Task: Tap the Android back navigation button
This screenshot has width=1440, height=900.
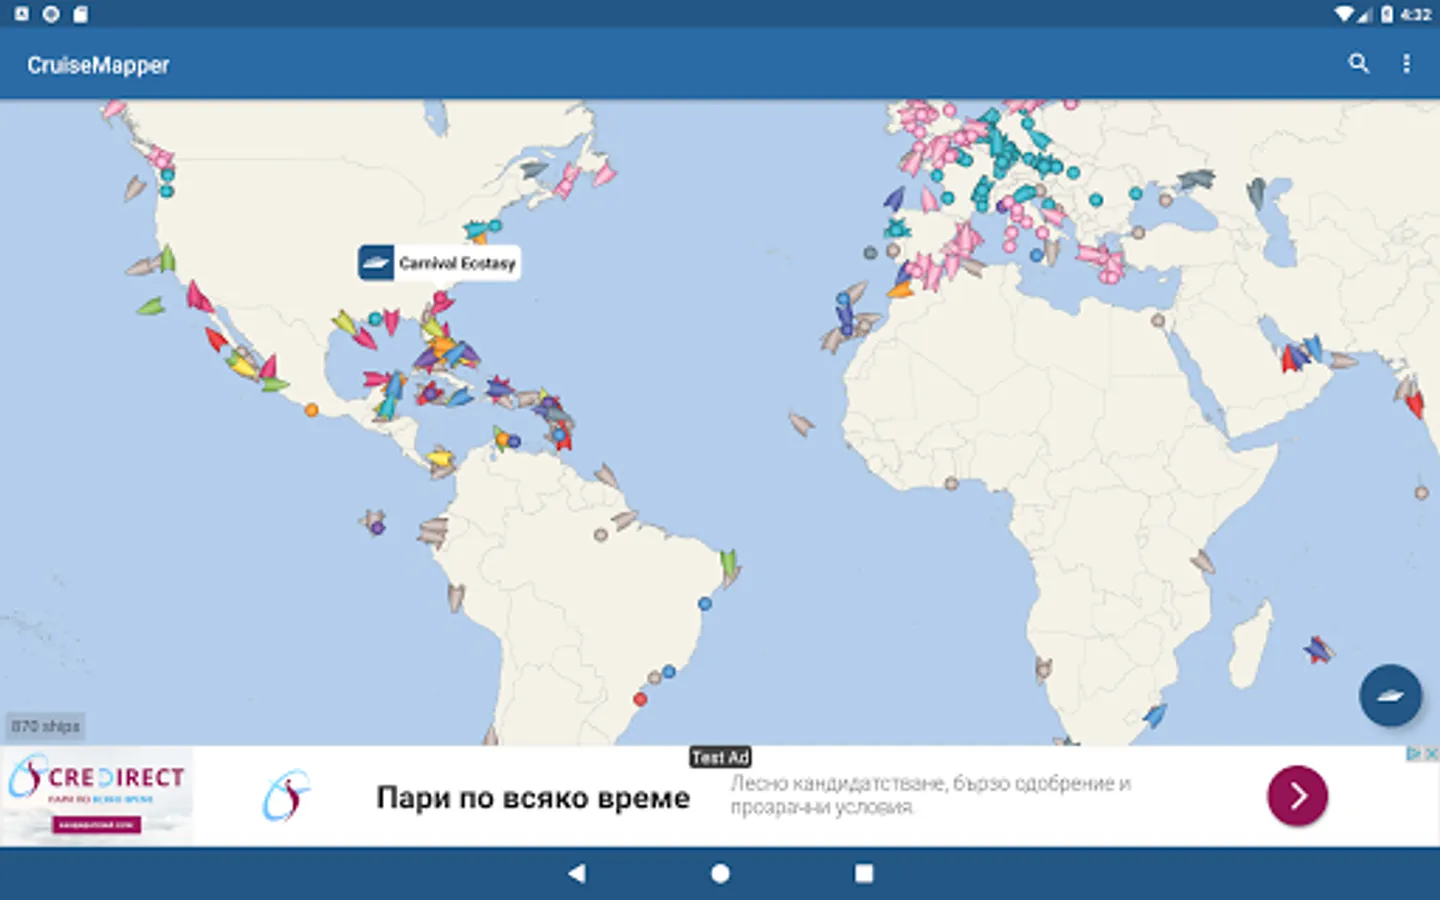Action: [577, 873]
